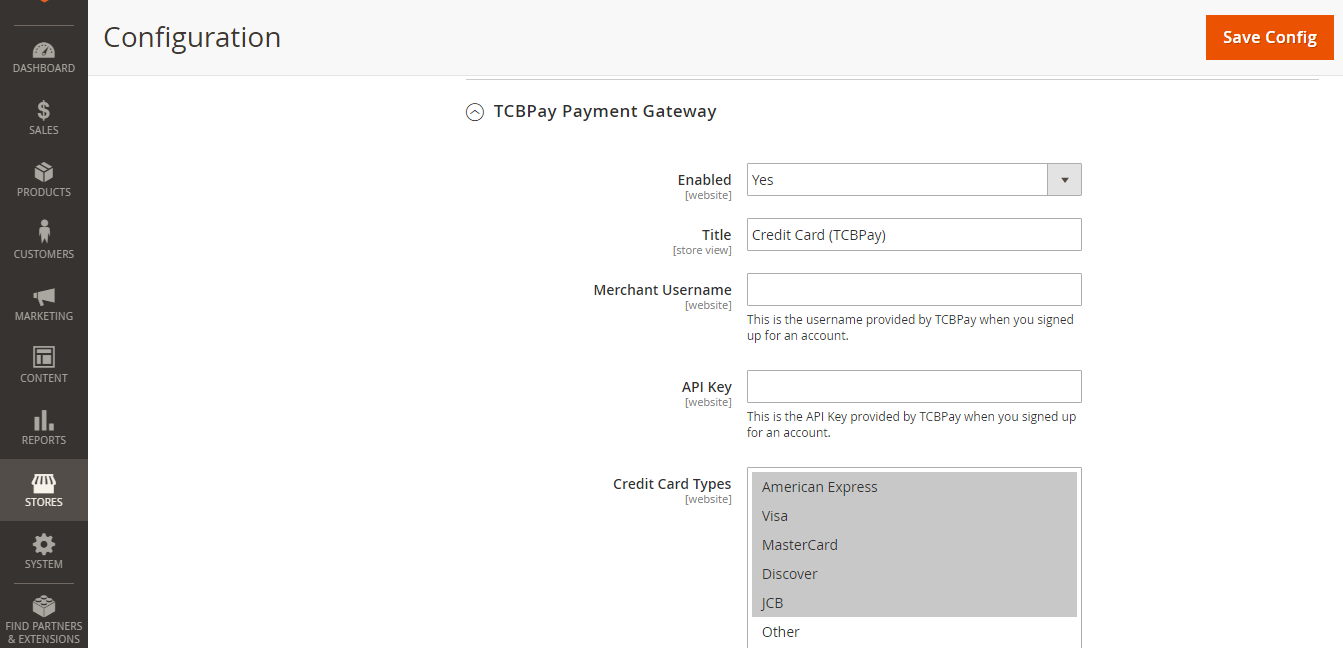Click the PRODUCTS menu label
This screenshot has width=1343, height=648.
point(44,192)
